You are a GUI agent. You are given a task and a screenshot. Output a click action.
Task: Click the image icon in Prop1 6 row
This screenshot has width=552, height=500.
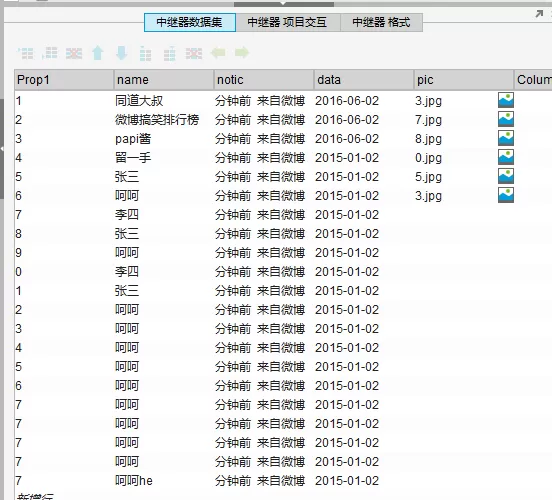[x=506, y=195]
